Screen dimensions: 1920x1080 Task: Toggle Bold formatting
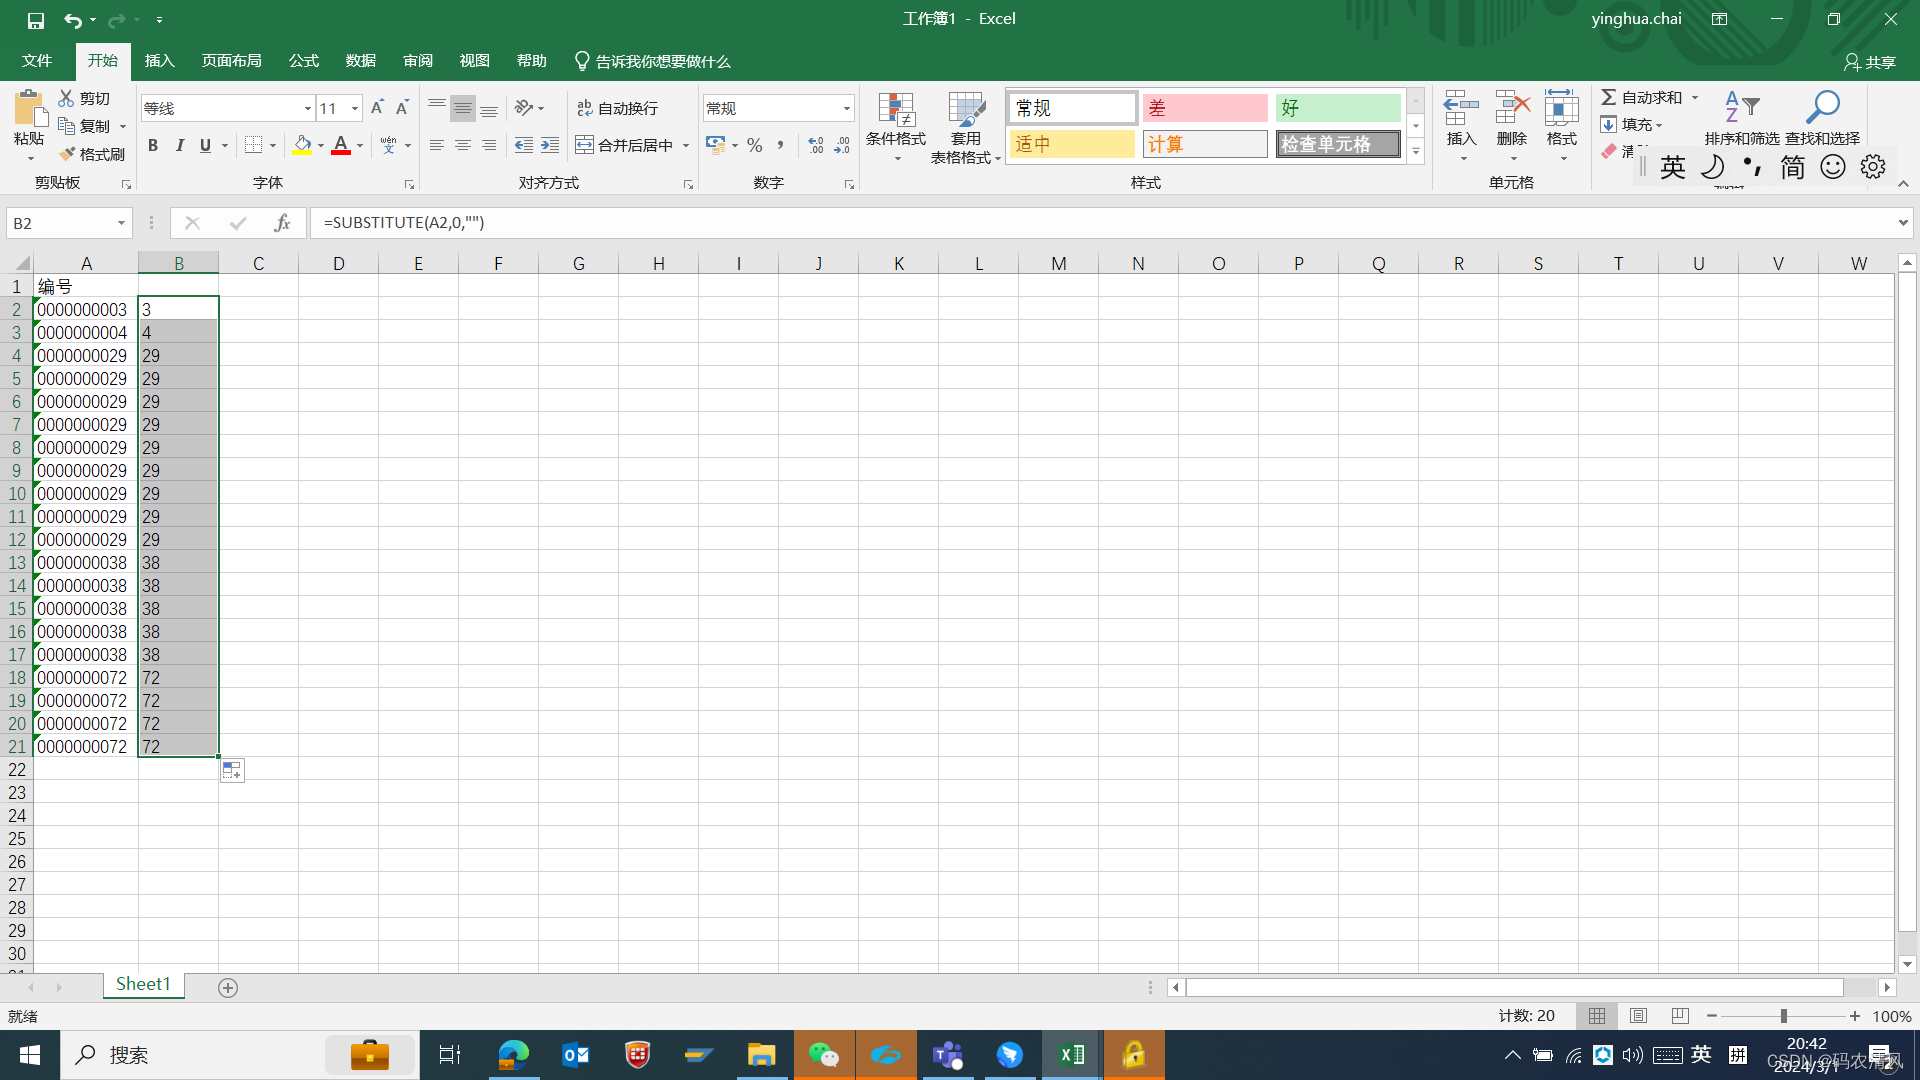153,145
